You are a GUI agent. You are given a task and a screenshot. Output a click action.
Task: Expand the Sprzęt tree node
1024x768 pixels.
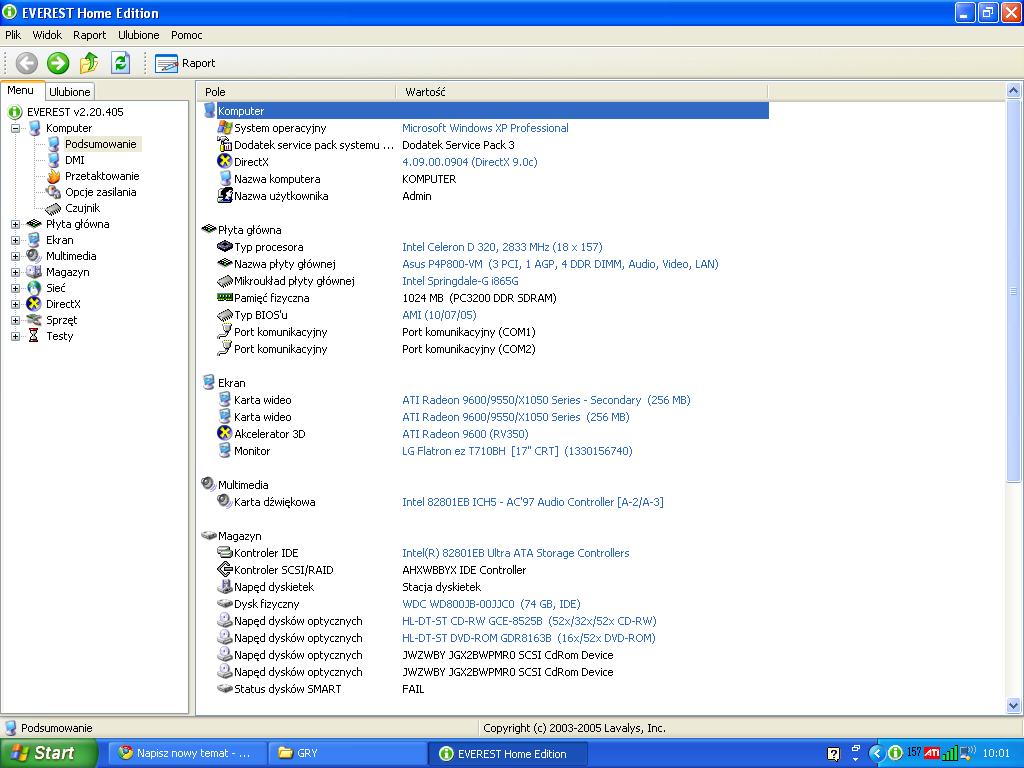point(15,321)
